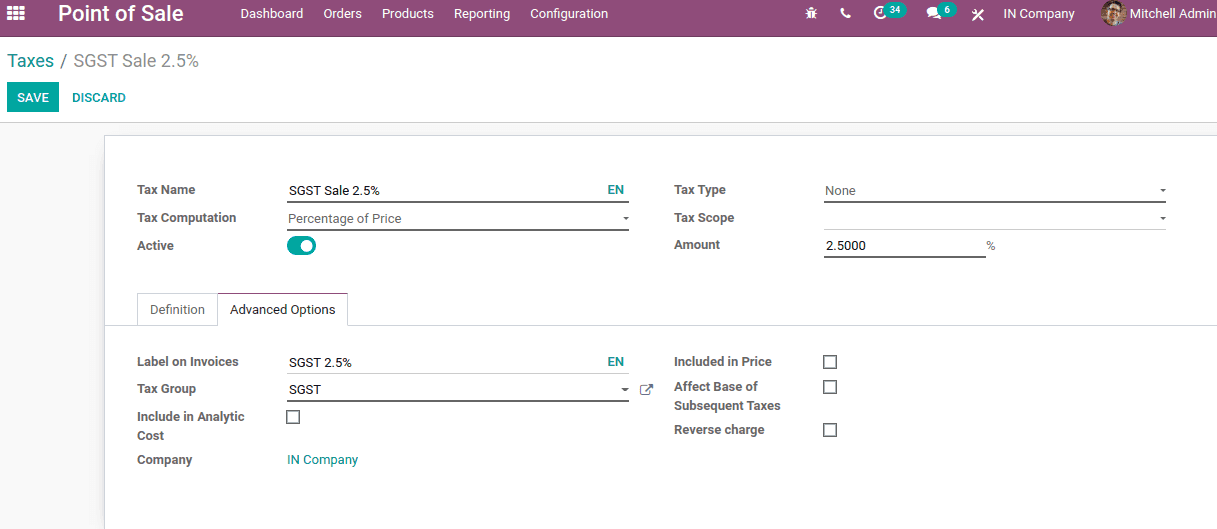Tick Include in Analytic Cost checkbox
1217x529 pixels.
[293, 417]
